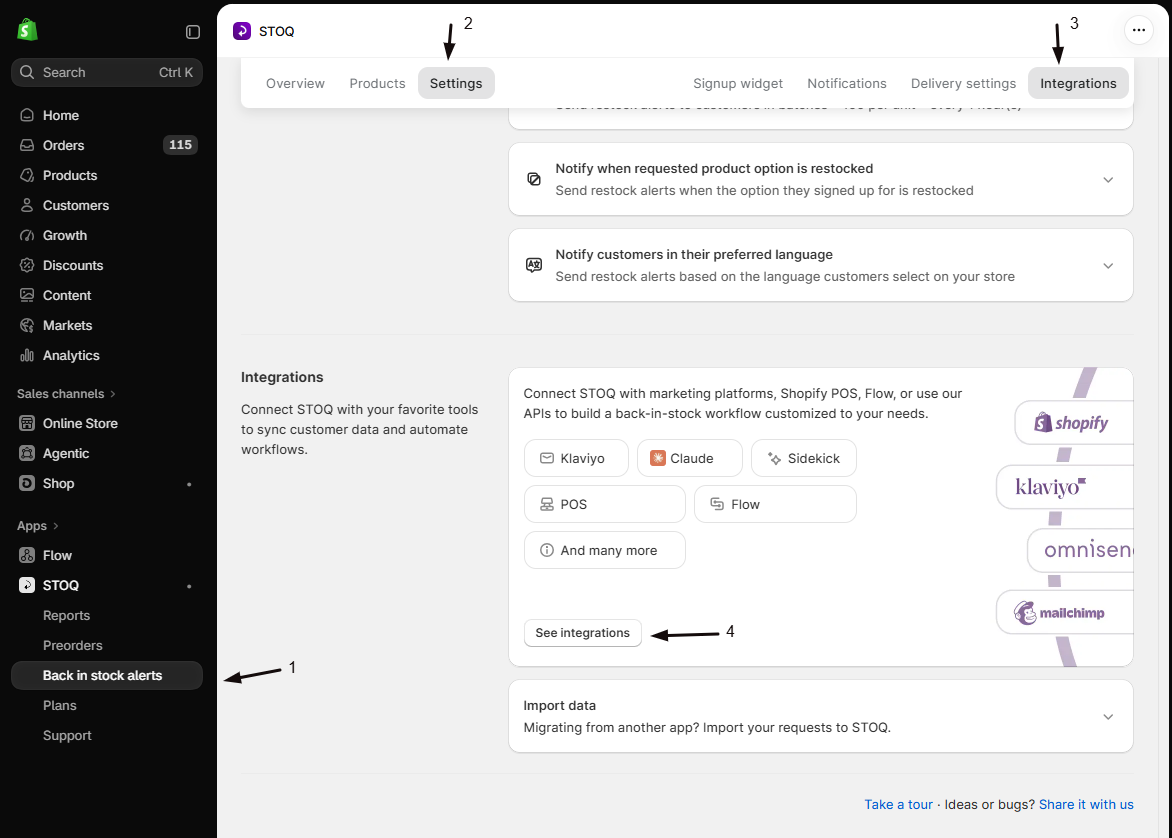Open the Products tab in STOQ

(x=377, y=83)
